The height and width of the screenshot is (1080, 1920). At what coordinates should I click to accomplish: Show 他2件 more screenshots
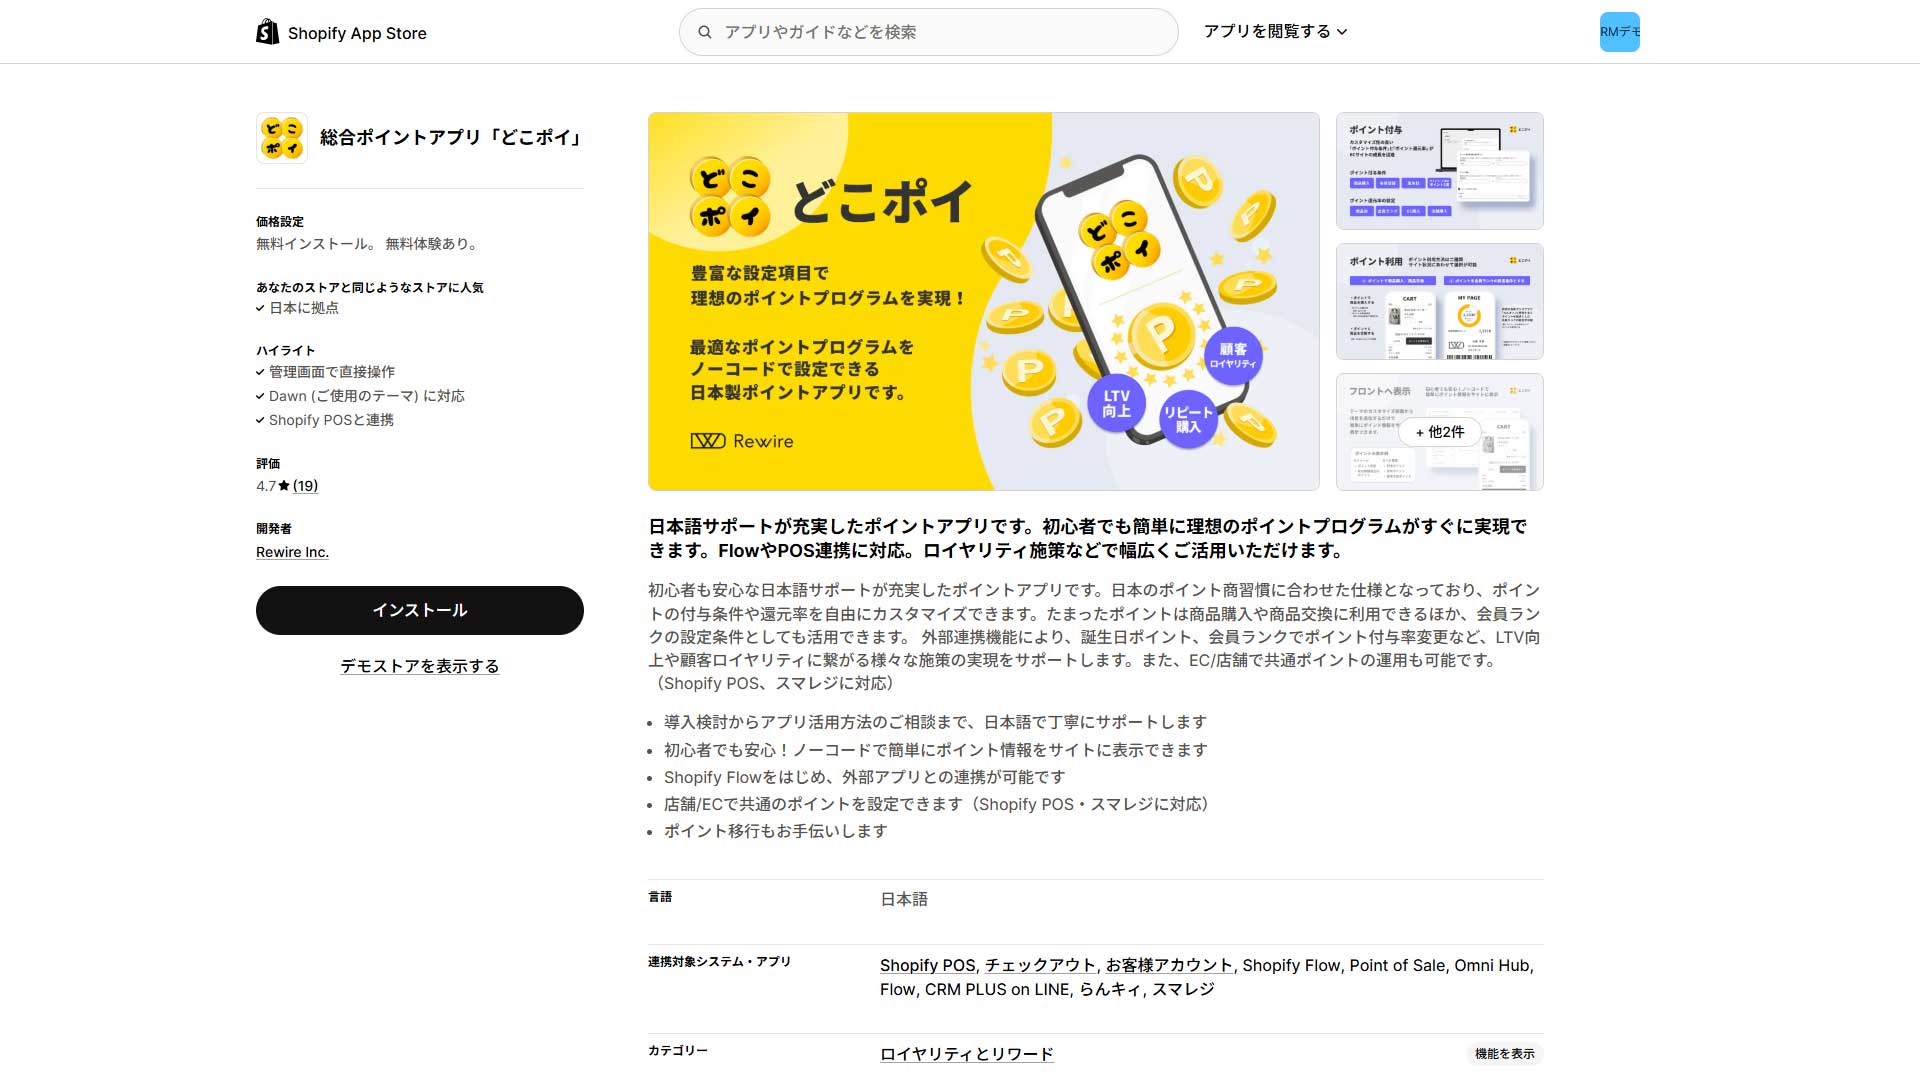click(1439, 432)
